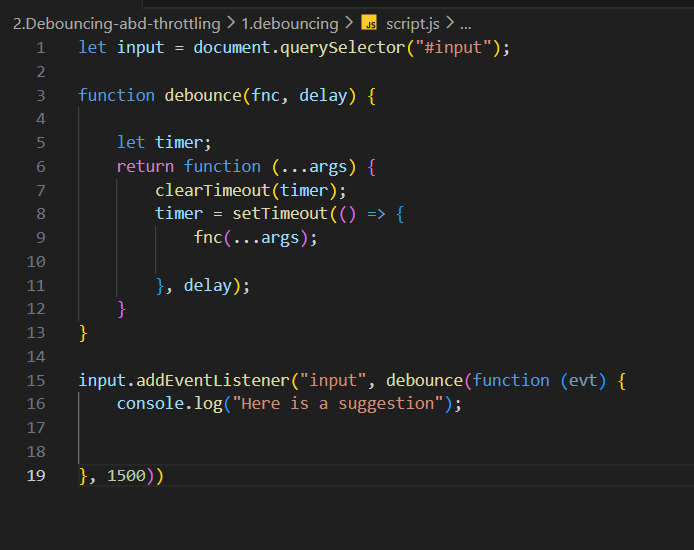694x550 pixels.
Task: Click line number 19 in gutter
Action: click(x=36, y=475)
